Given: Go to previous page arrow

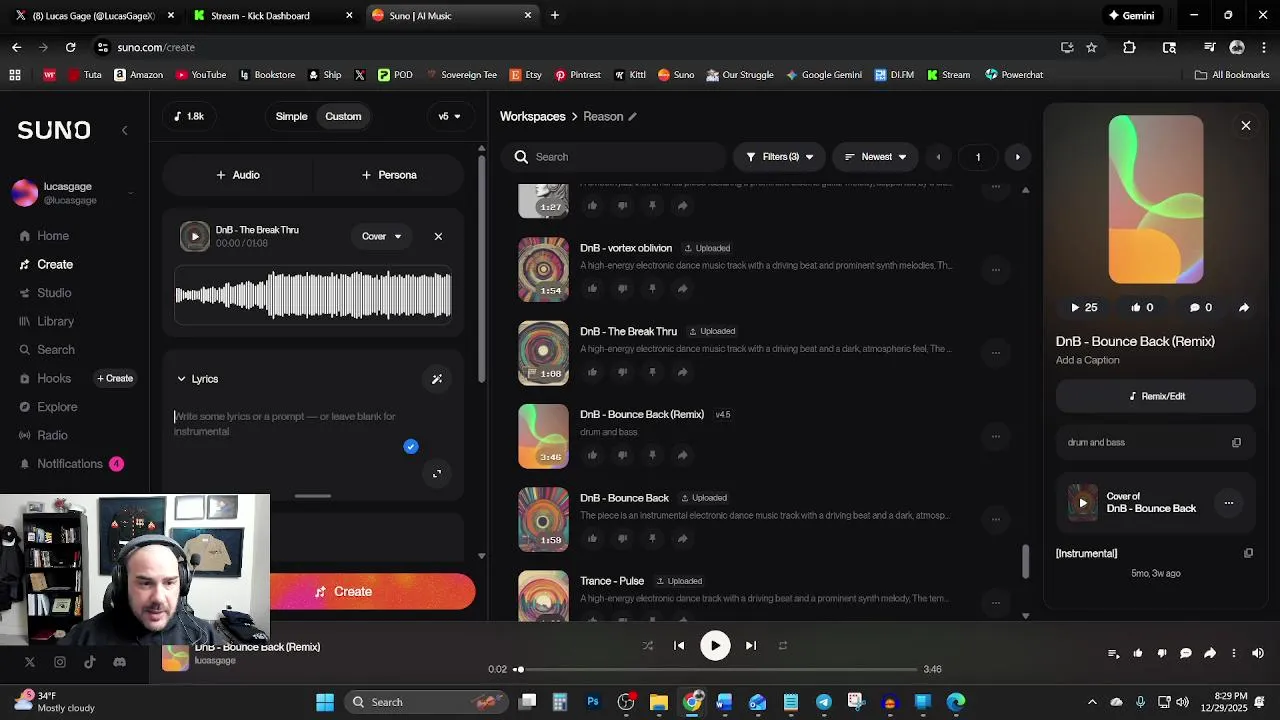Looking at the screenshot, I should coord(938,157).
